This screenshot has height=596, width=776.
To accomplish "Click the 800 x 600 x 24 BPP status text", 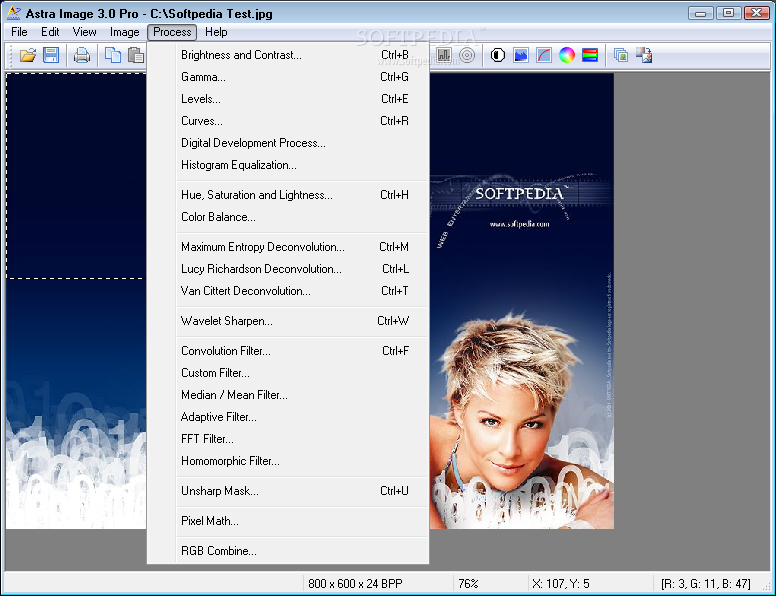I will tap(355, 584).
